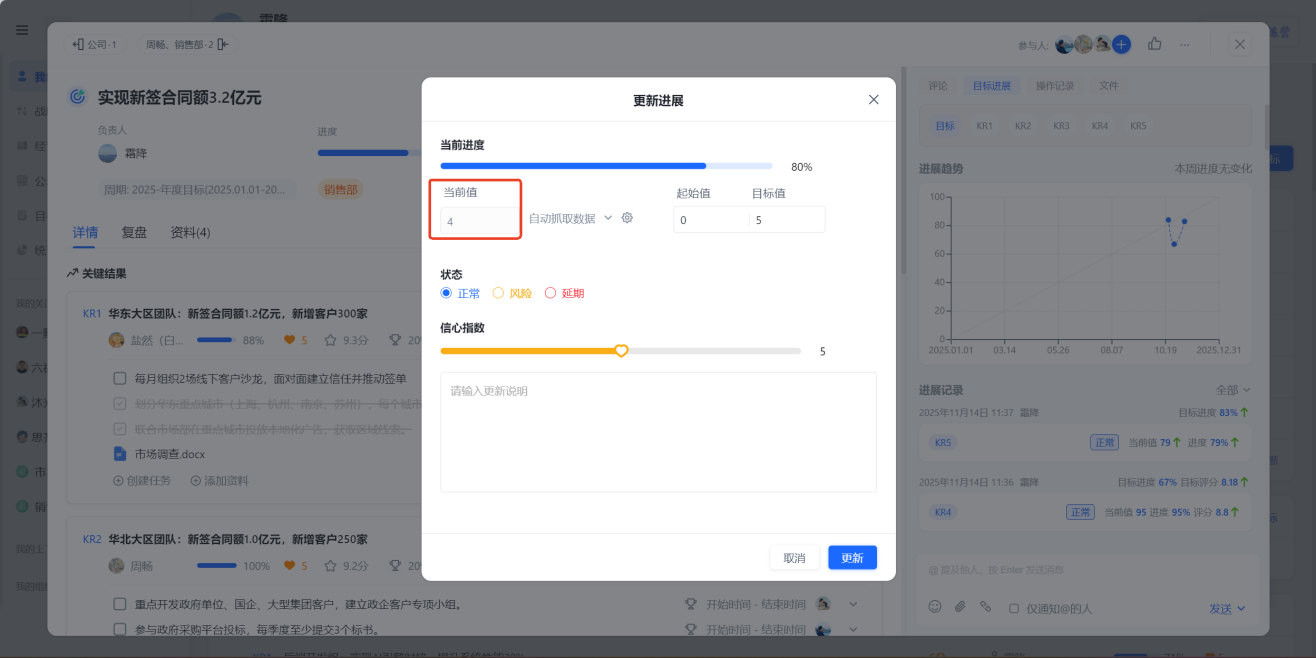This screenshot has height=658, width=1316.
Task: Open the three-dot more options menu
Action: pos(1185,44)
